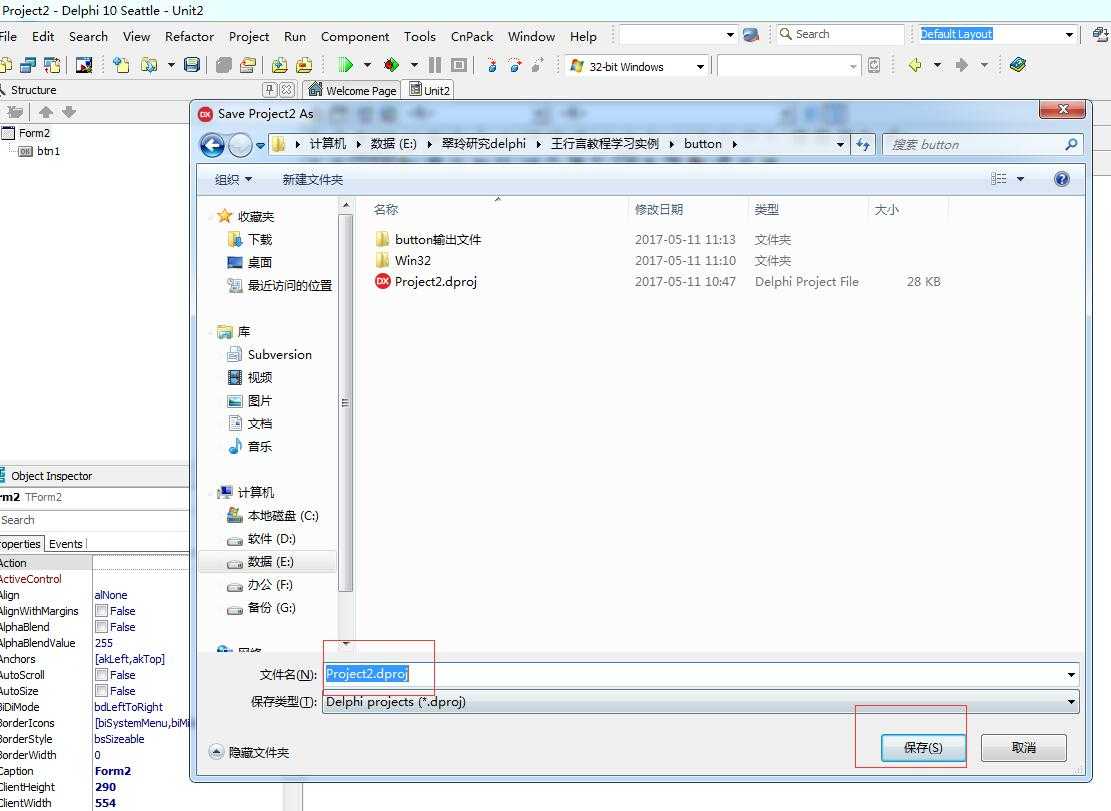This screenshot has width=1111, height=811.
Task: Click the 搜索 button search box
Action: (x=983, y=144)
